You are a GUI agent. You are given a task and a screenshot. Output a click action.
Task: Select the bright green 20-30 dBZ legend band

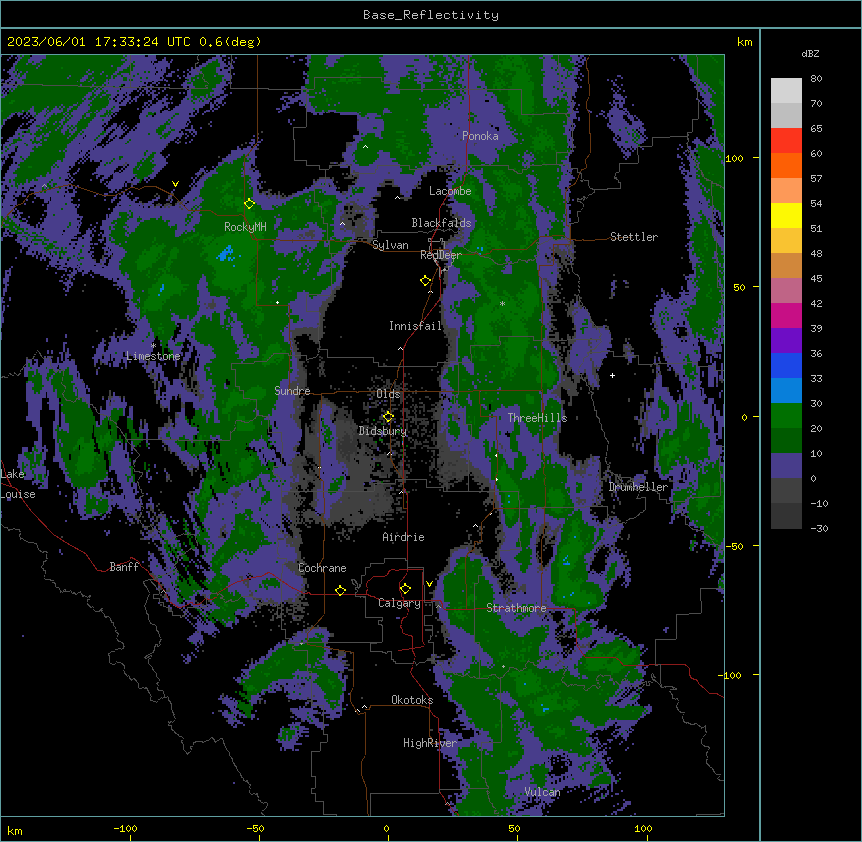(x=786, y=416)
